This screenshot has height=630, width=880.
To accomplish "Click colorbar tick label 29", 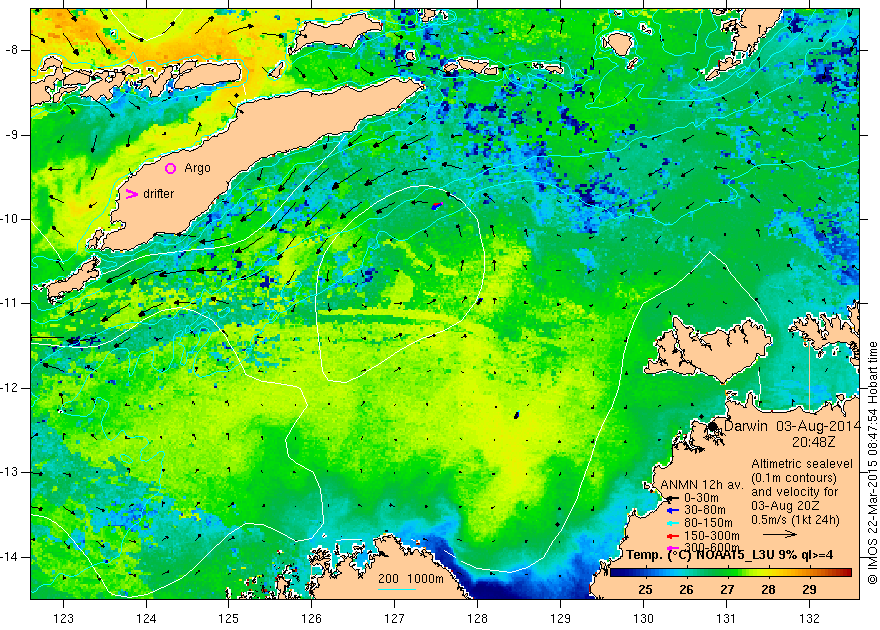I will tap(809, 590).
